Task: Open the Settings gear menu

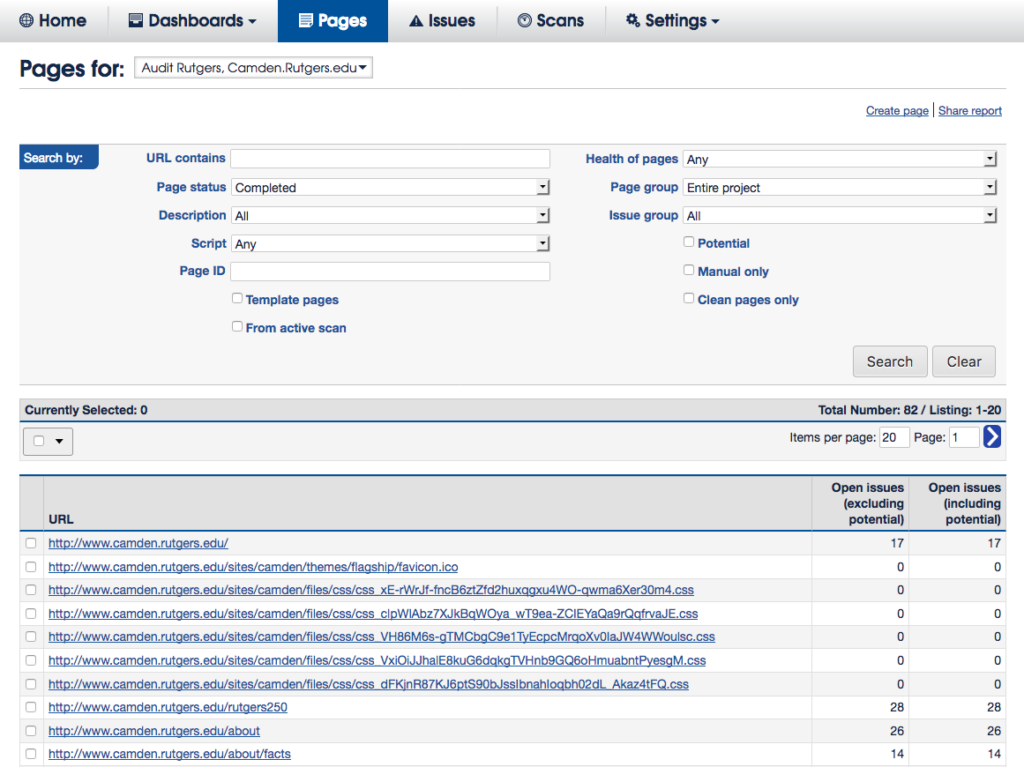Action: point(672,20)
